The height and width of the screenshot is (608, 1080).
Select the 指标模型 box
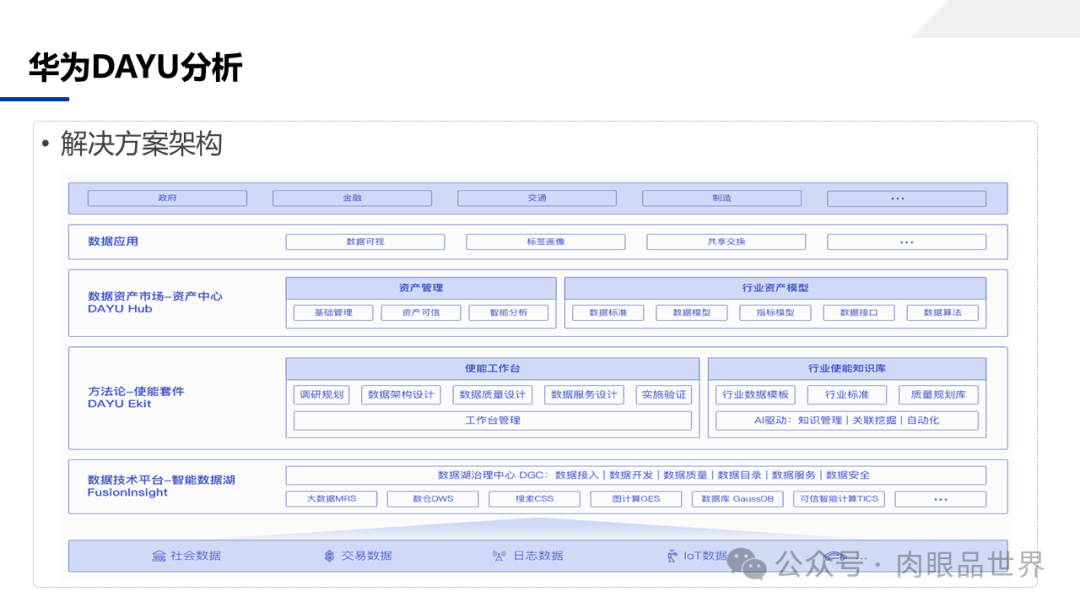coord(775,313)
